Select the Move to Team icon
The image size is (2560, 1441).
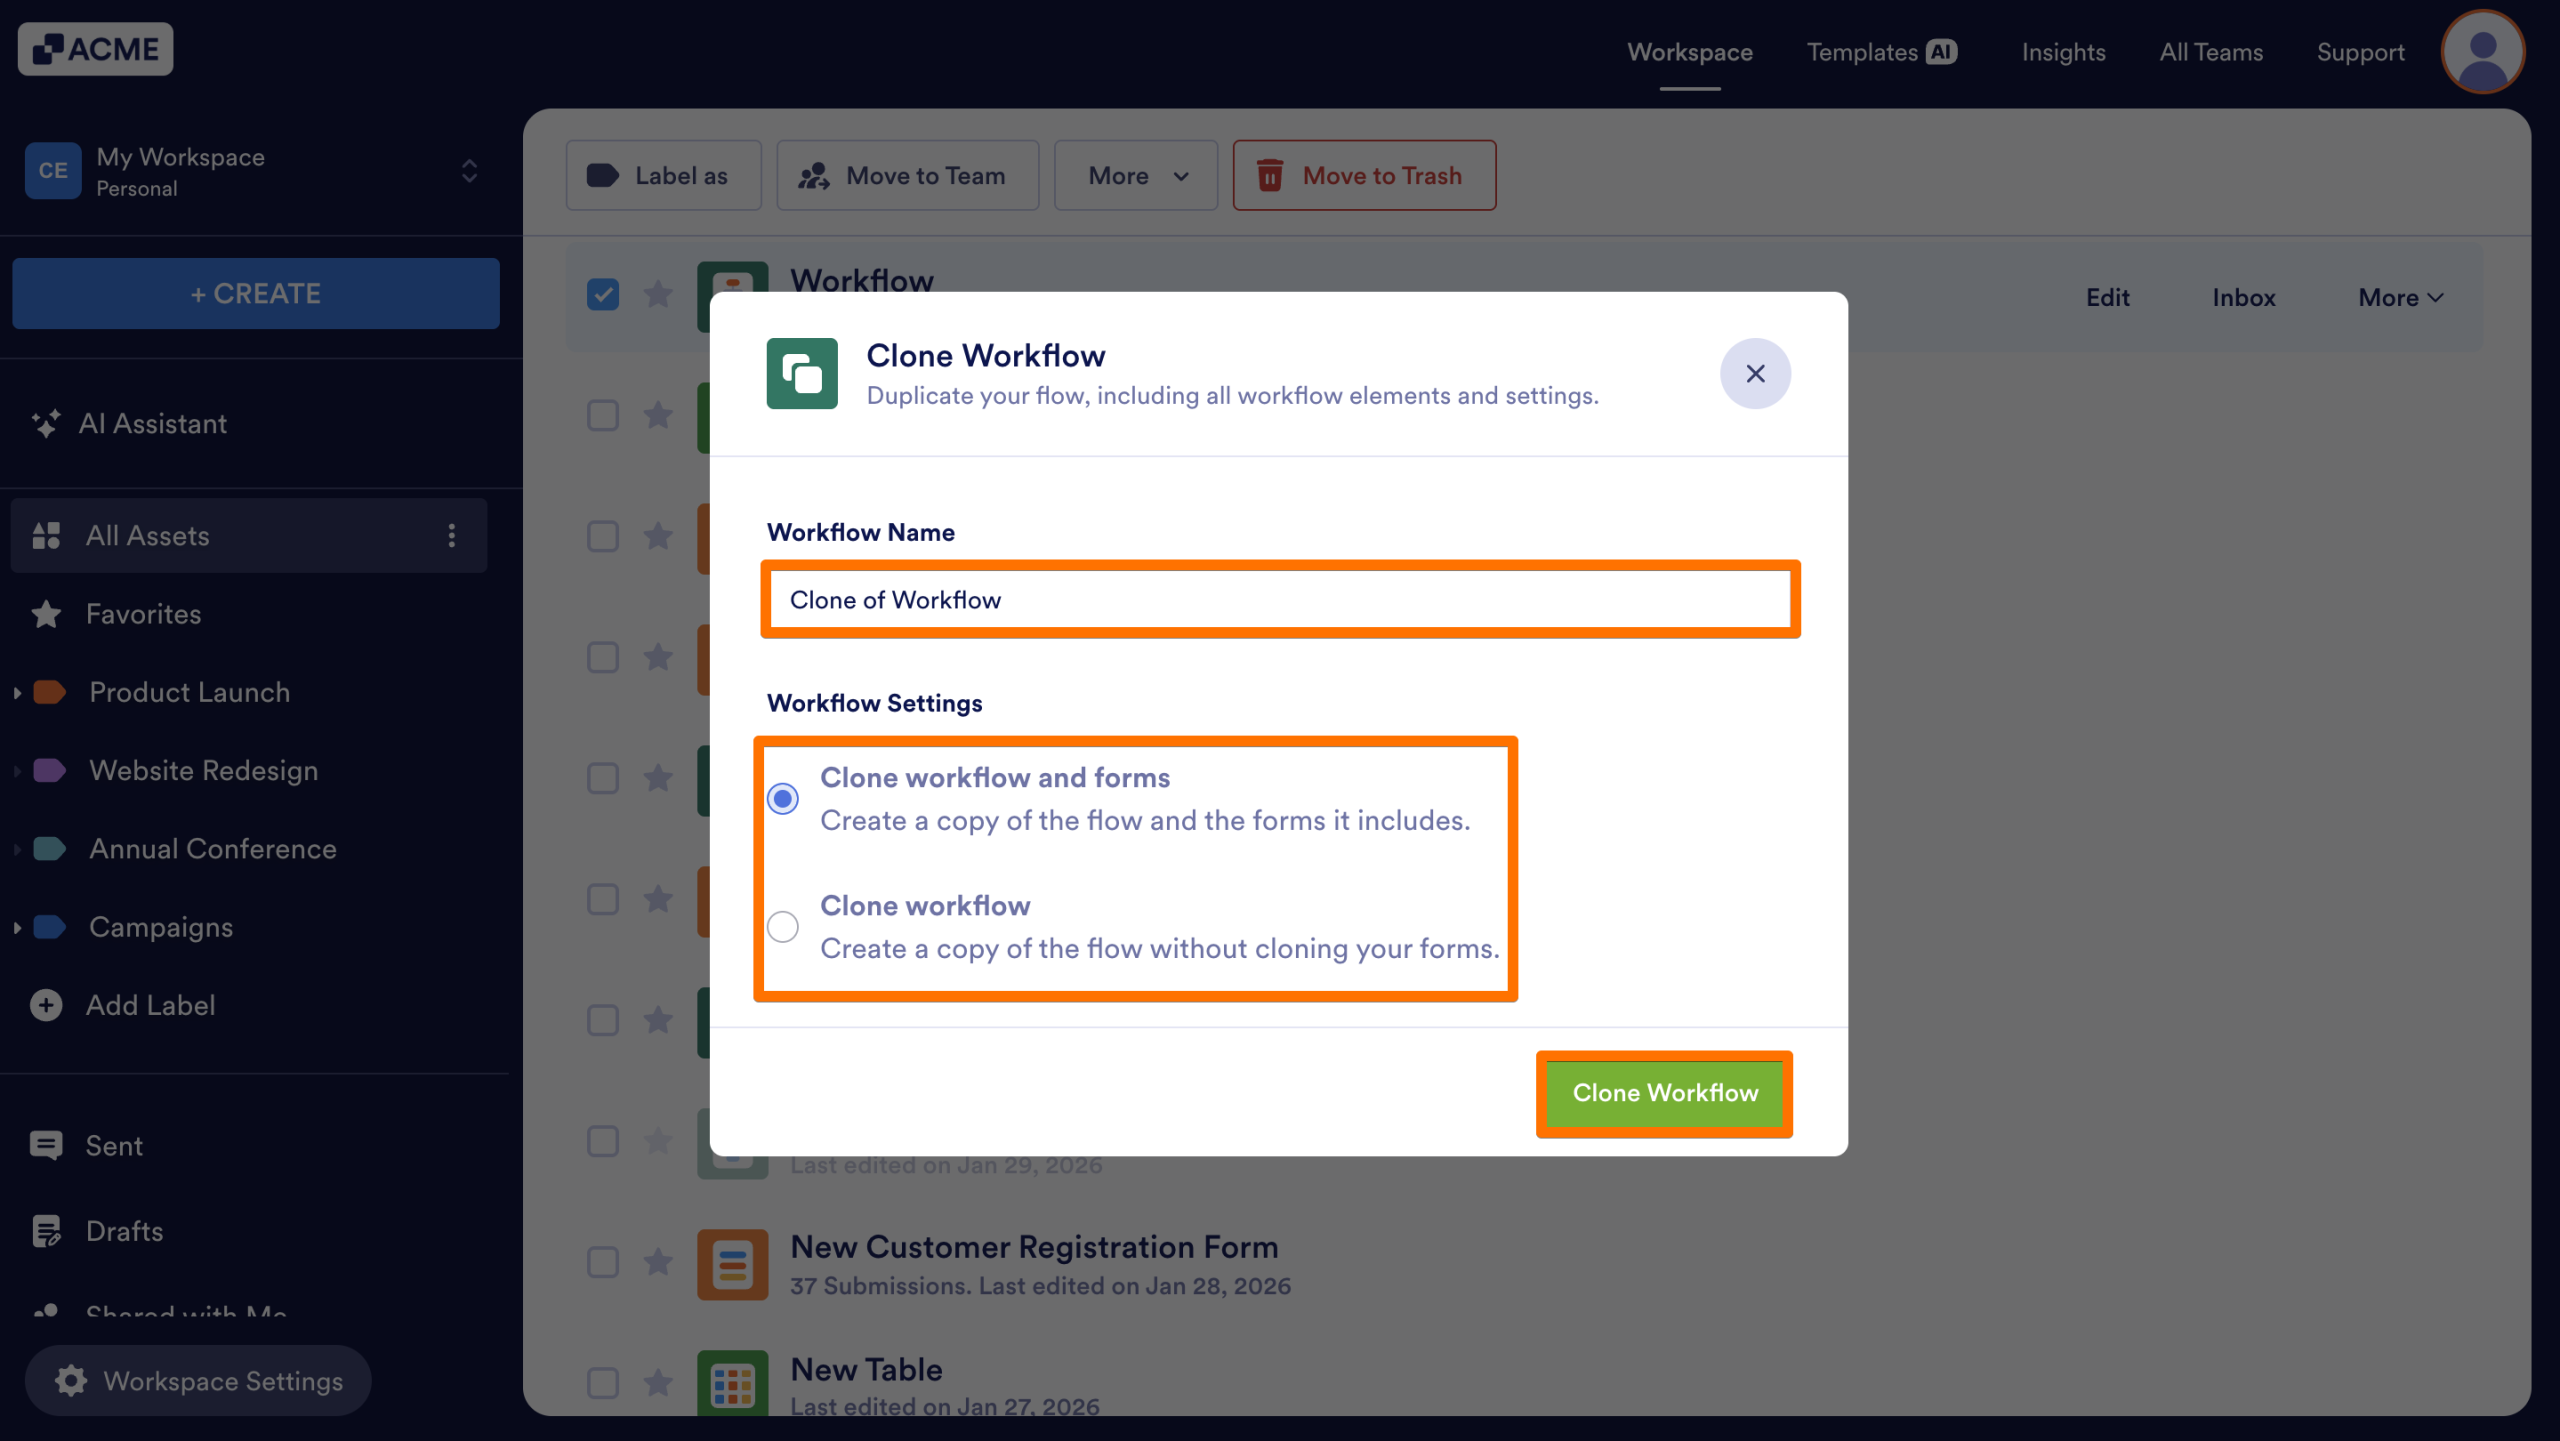[x=814, y=175]
